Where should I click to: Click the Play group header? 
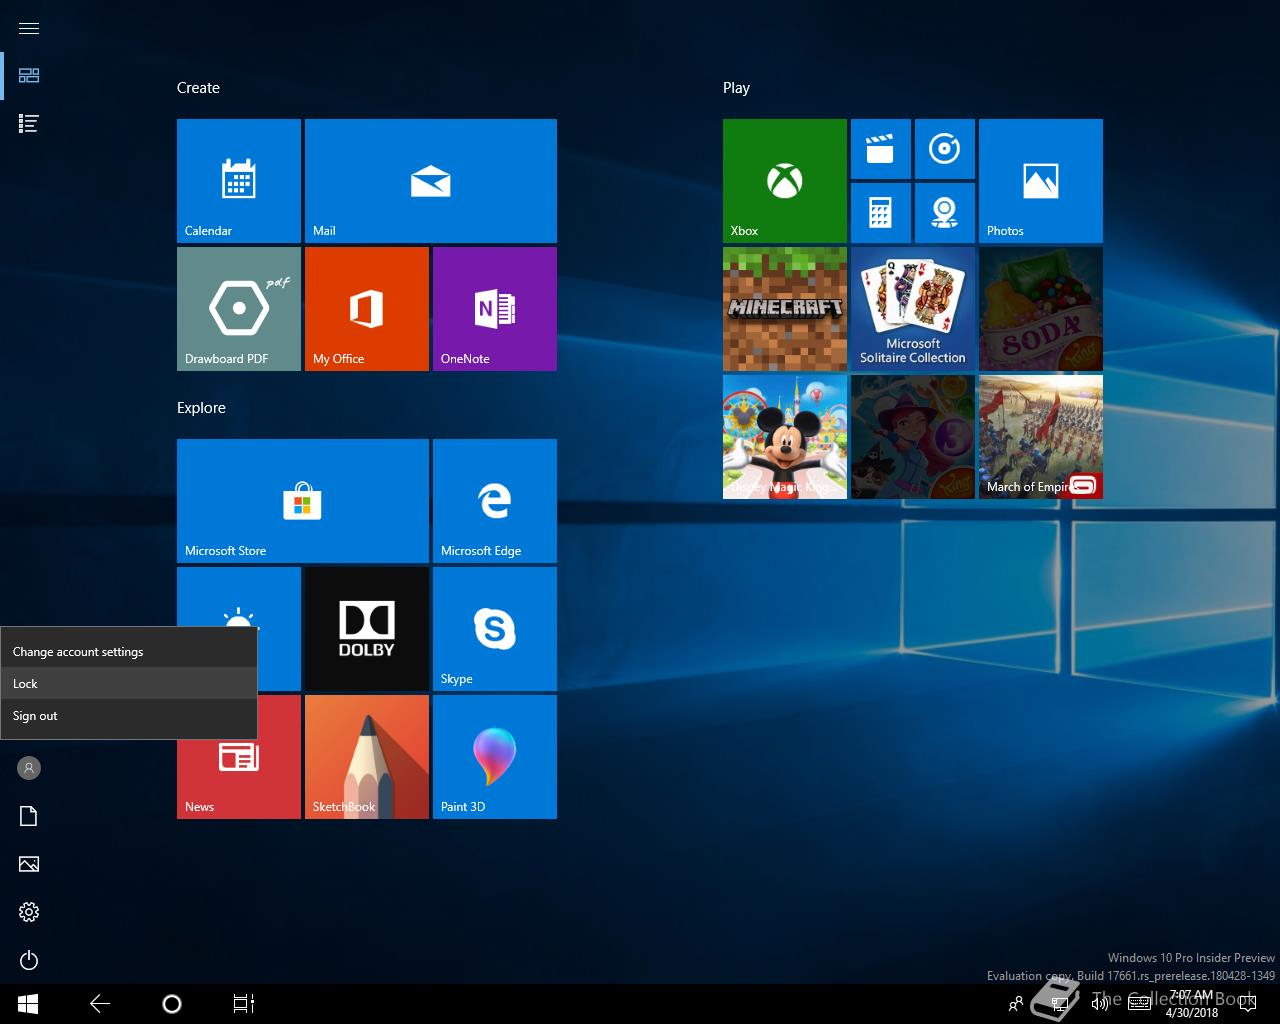(736, 88)
